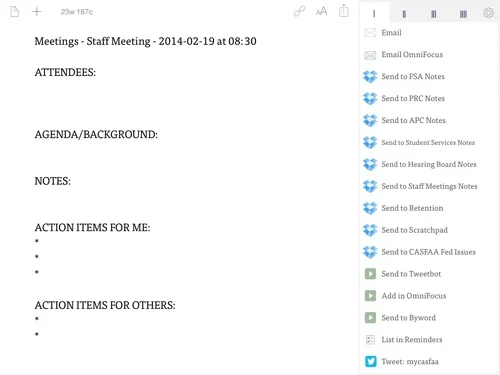Click Dropbox icon for Send to Retention
The width and height of the screenshot is (500, 375).
click(x=370, y=208)
